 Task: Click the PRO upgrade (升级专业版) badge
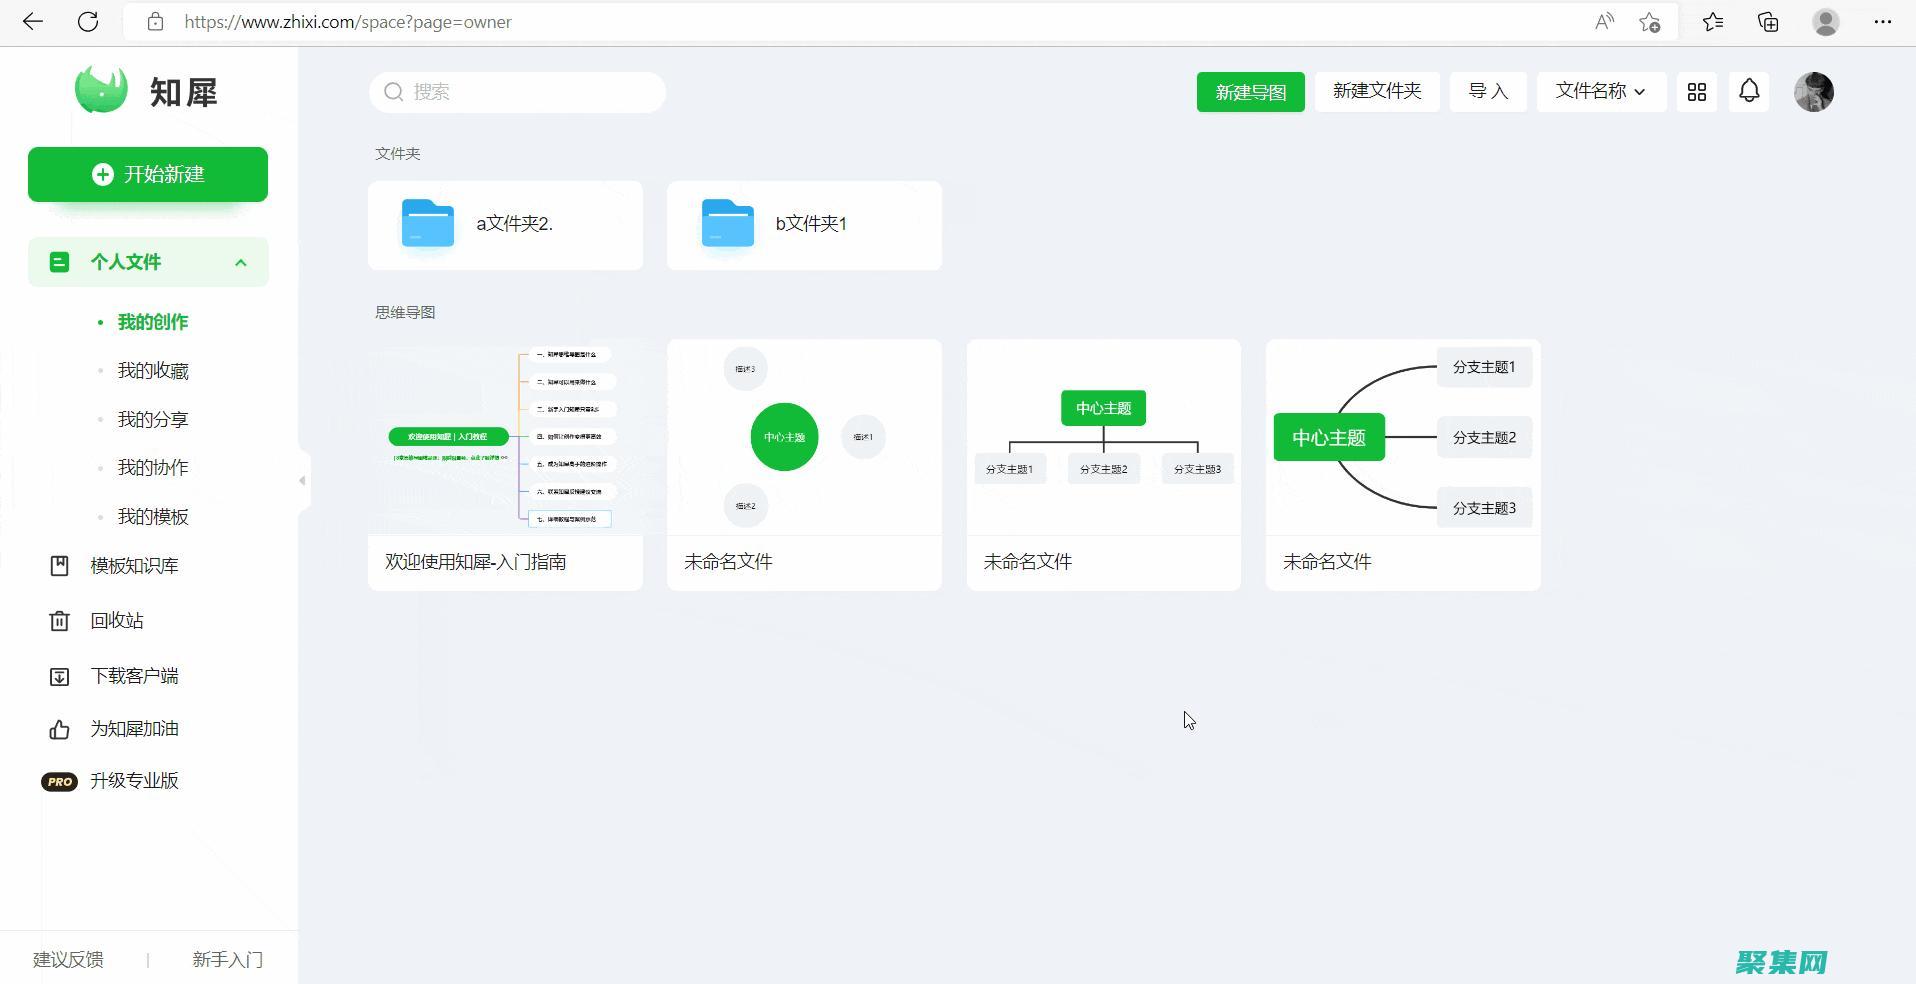59,781
